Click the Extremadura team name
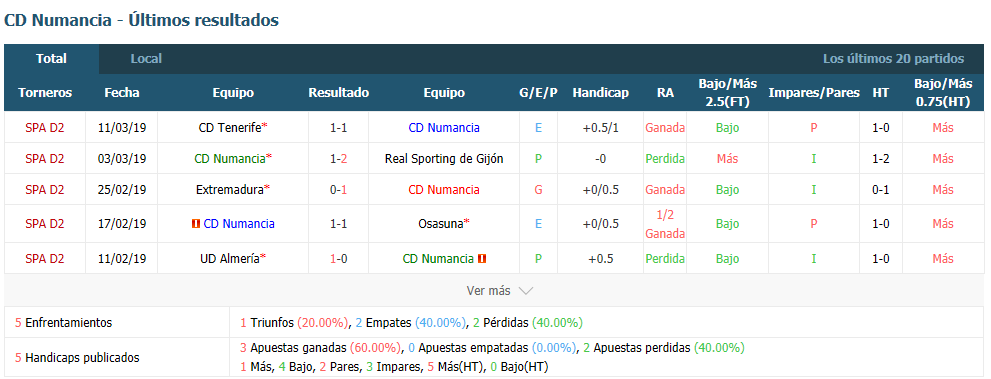The height and width of the screenshot is (379, 991). [230, 190]
